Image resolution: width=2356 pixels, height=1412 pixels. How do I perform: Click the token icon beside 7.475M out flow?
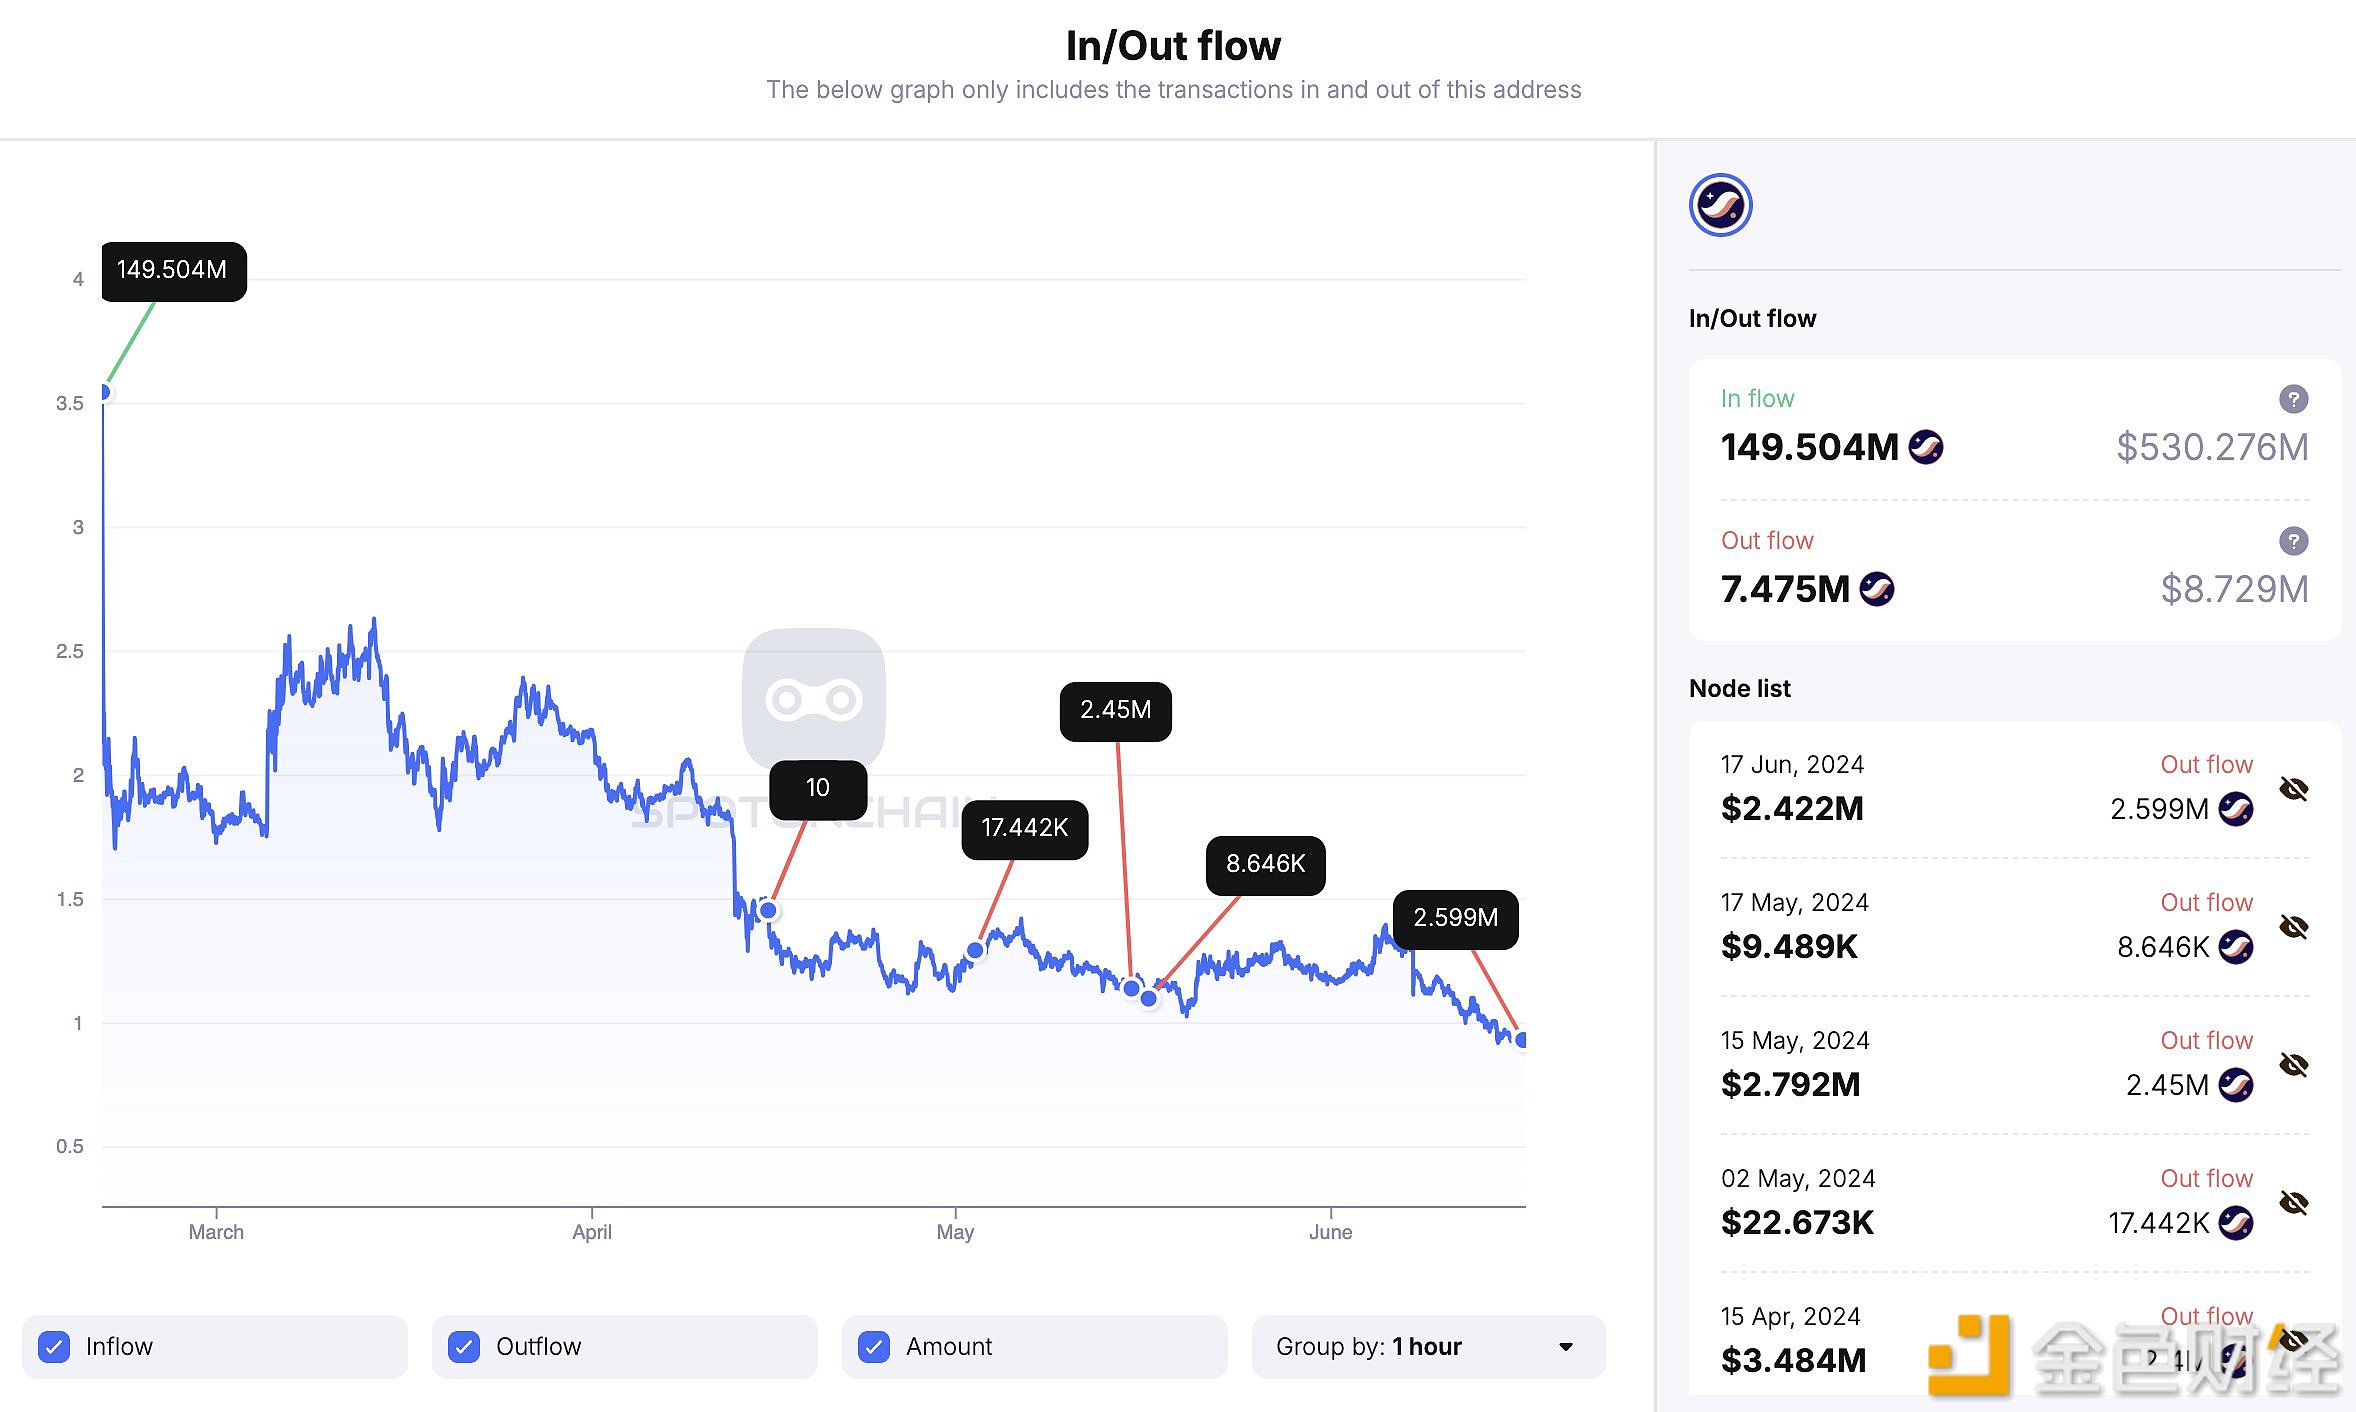[x=1876, y=589]
